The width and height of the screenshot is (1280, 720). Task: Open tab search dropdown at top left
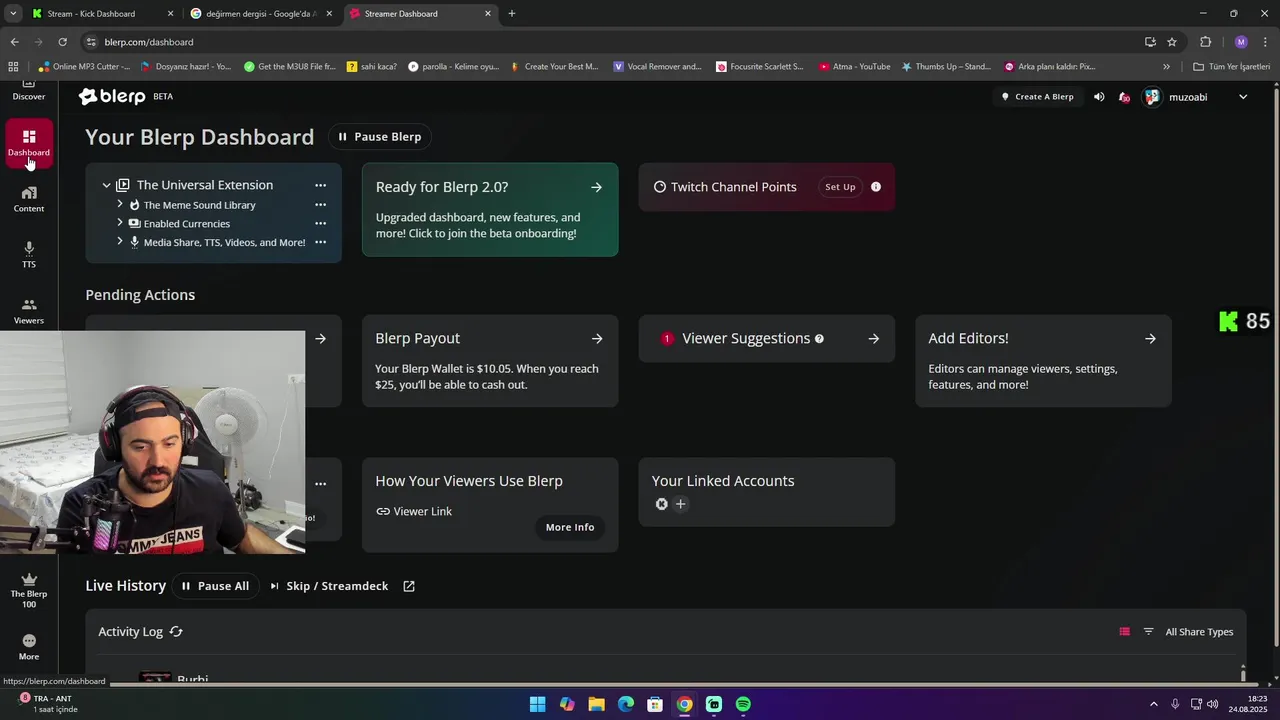[13, 14]
